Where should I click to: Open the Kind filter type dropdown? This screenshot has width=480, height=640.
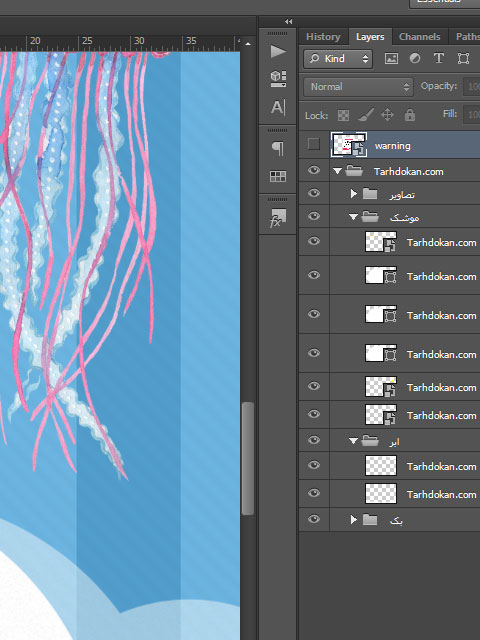click(338, 59)
